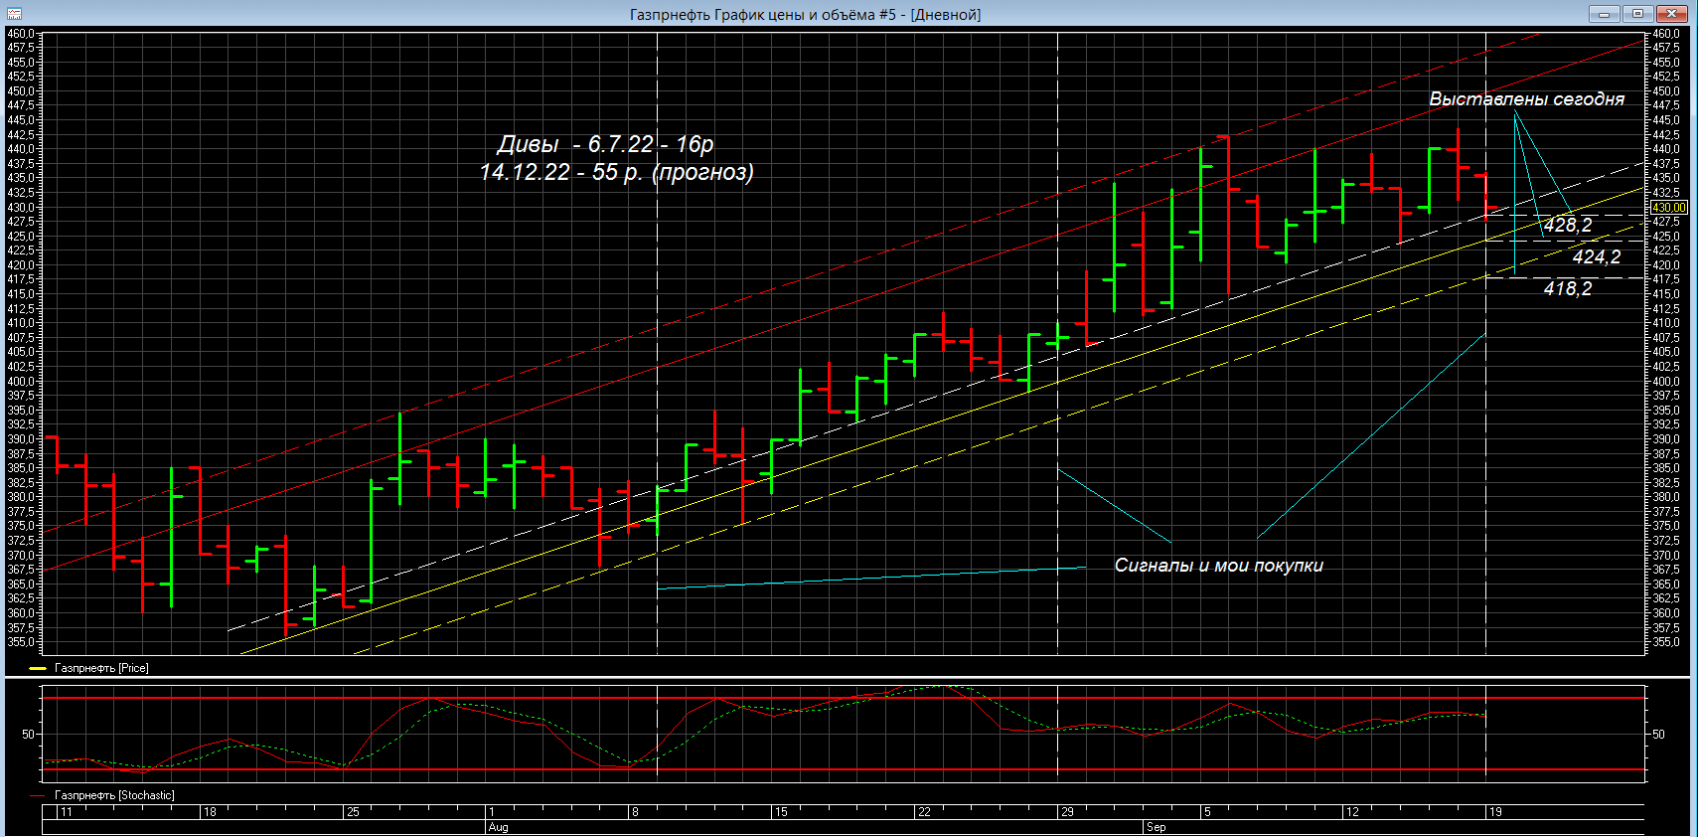Click the 'Sep' month label on time axis
Image resolution: width=1700 pixels, height=837 pixels.
pos(1155,827)
